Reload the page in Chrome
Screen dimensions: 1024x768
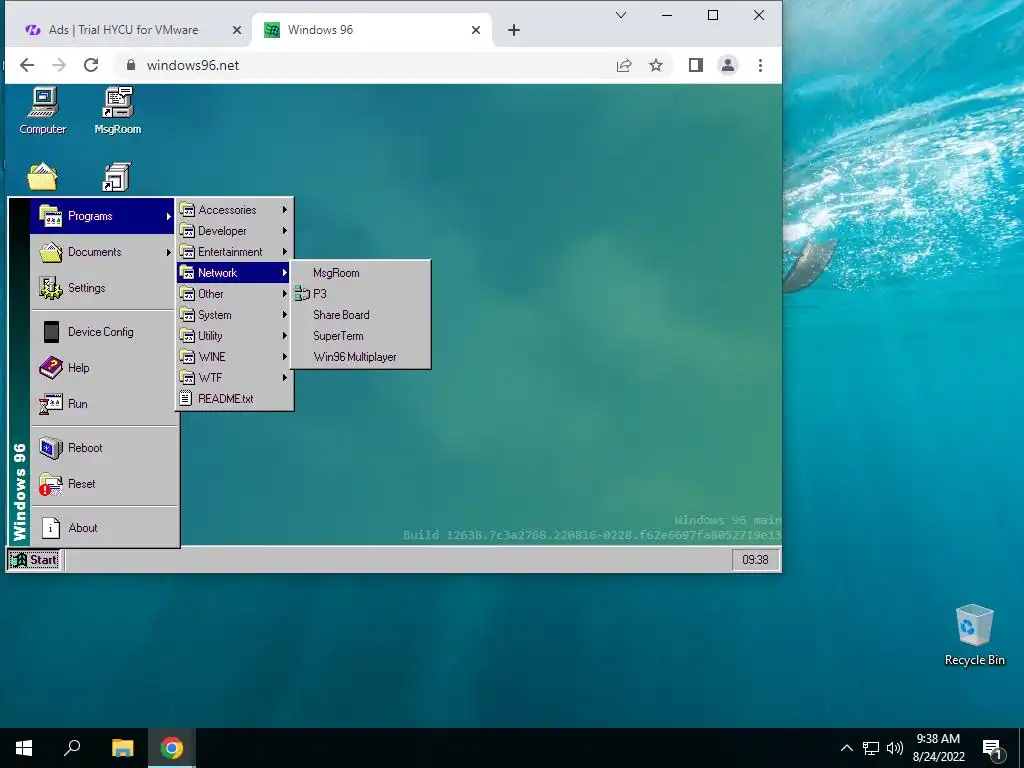click(x=91, y=65)
